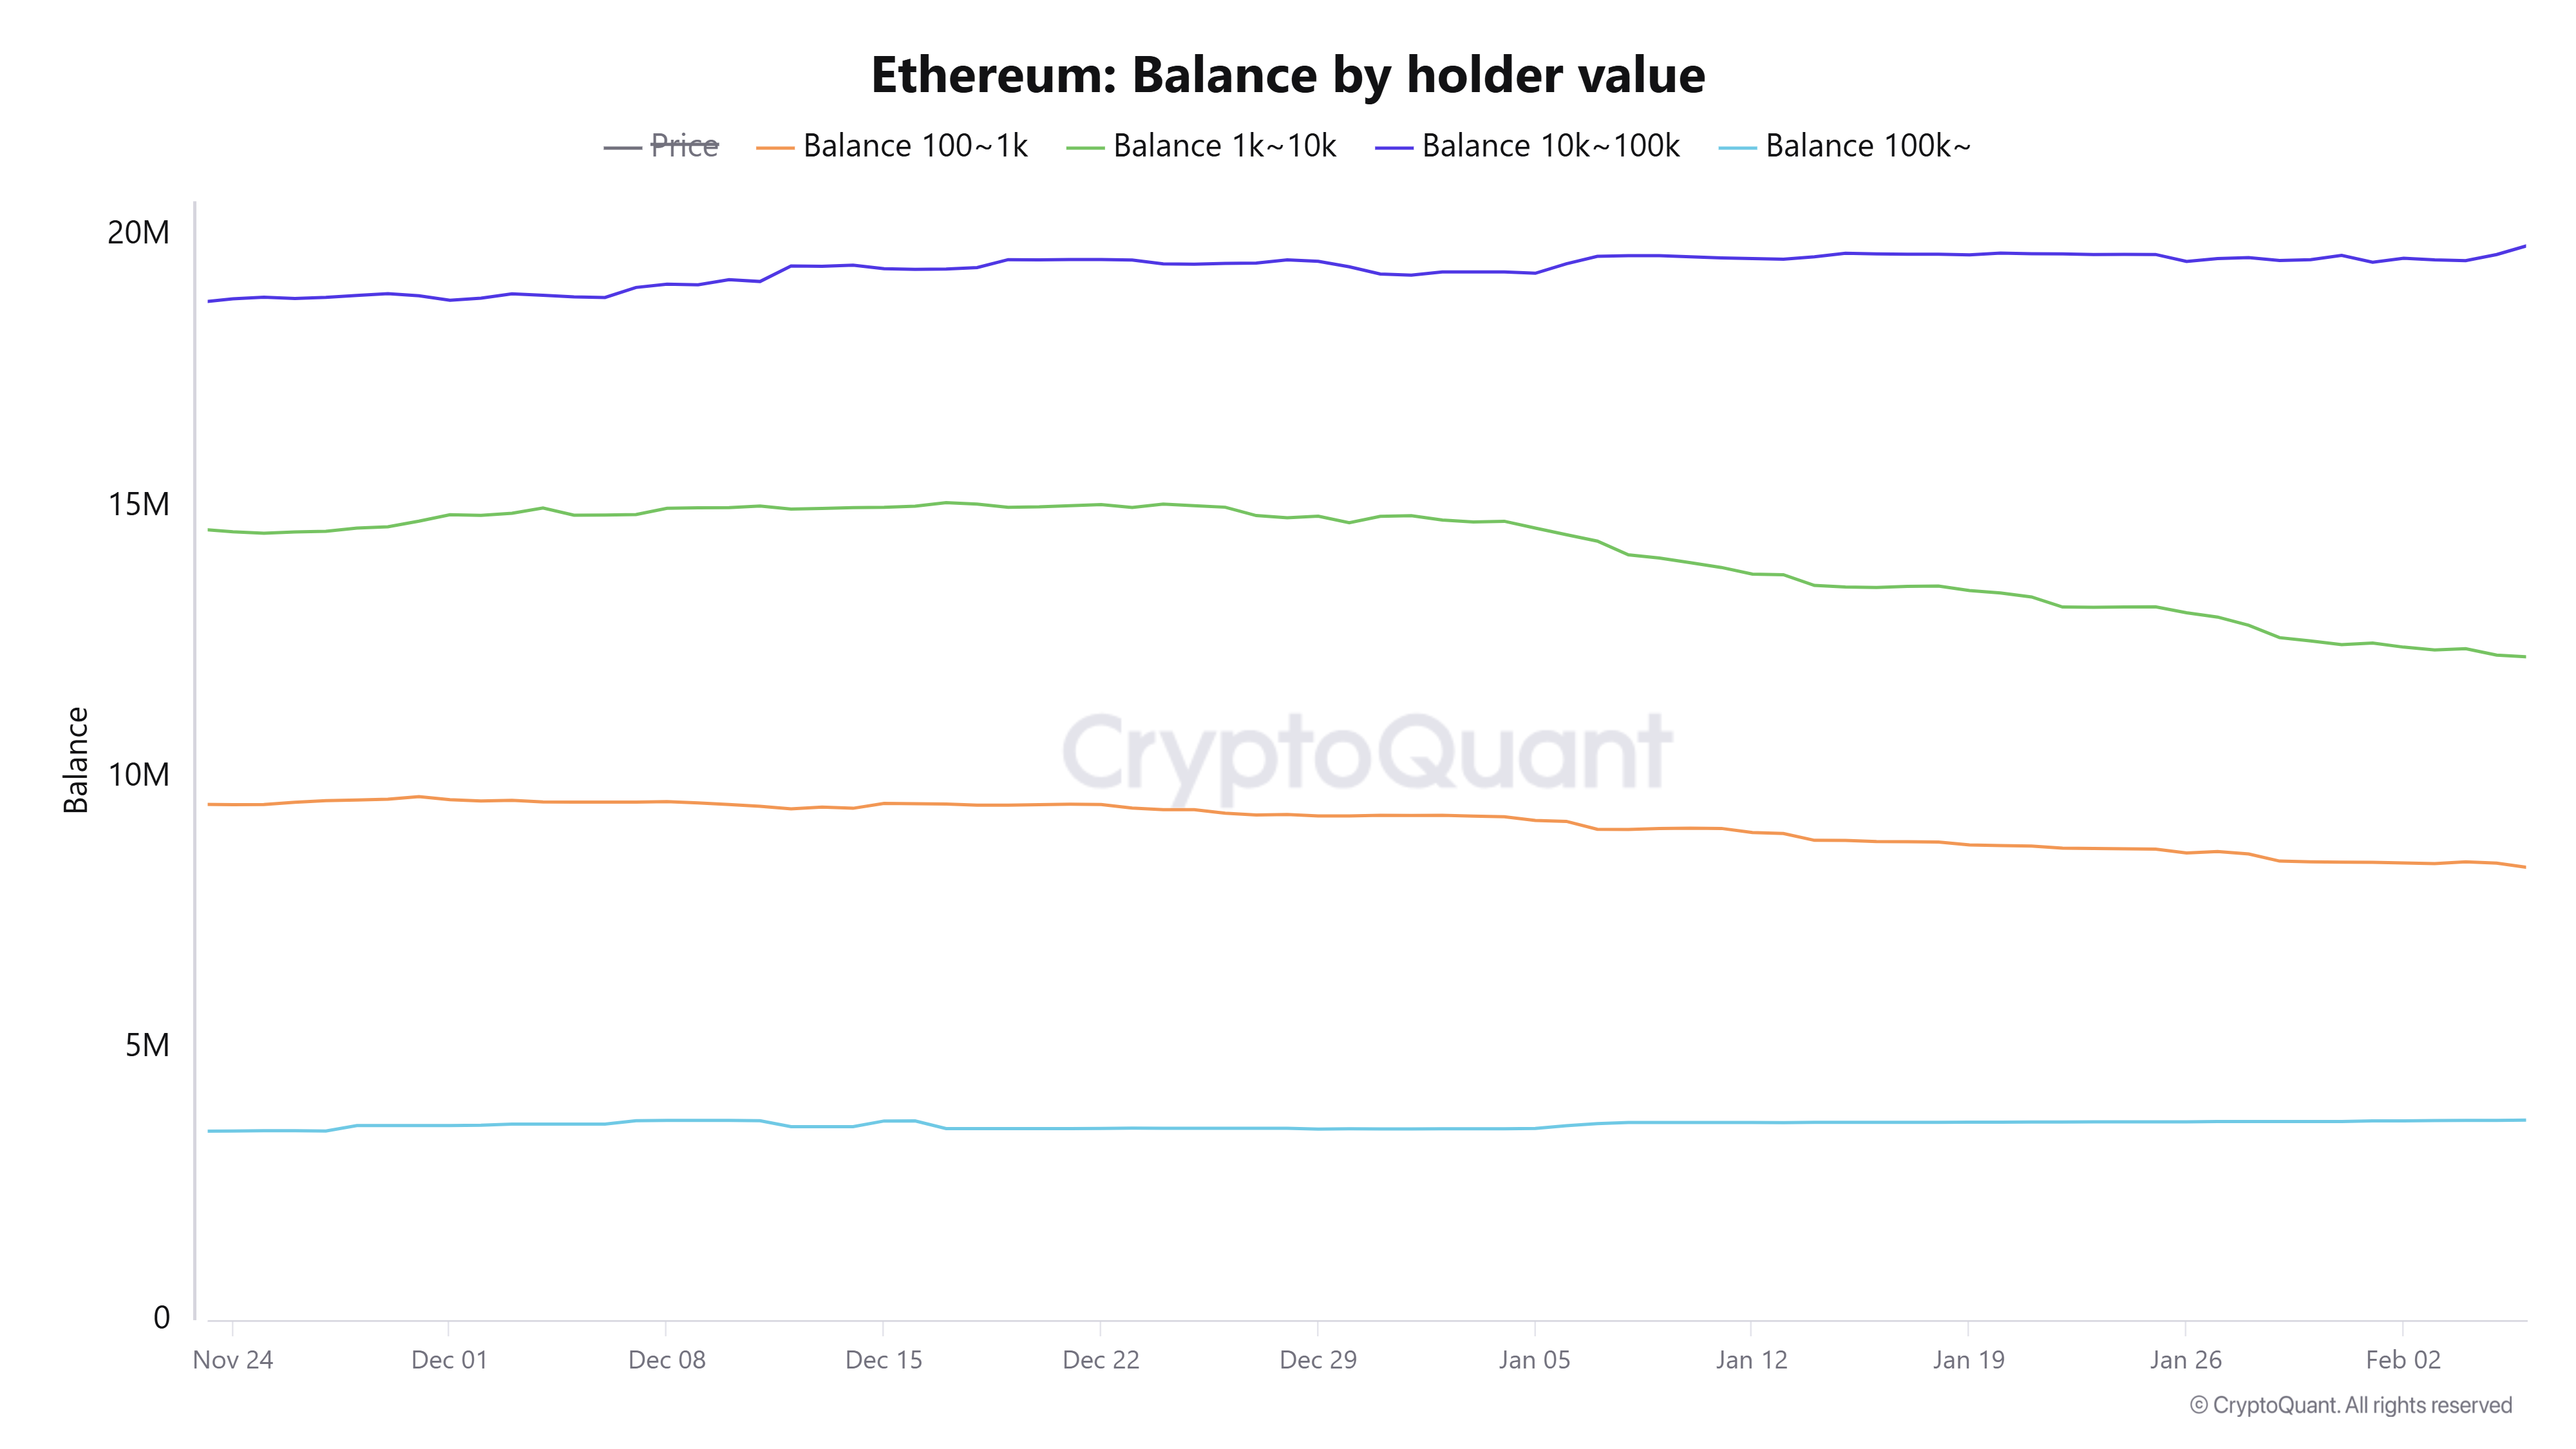2576x1449 pixels.
Task: Toggle Balance 1k~10k legend label
Action: click(x=1224, y=146)
